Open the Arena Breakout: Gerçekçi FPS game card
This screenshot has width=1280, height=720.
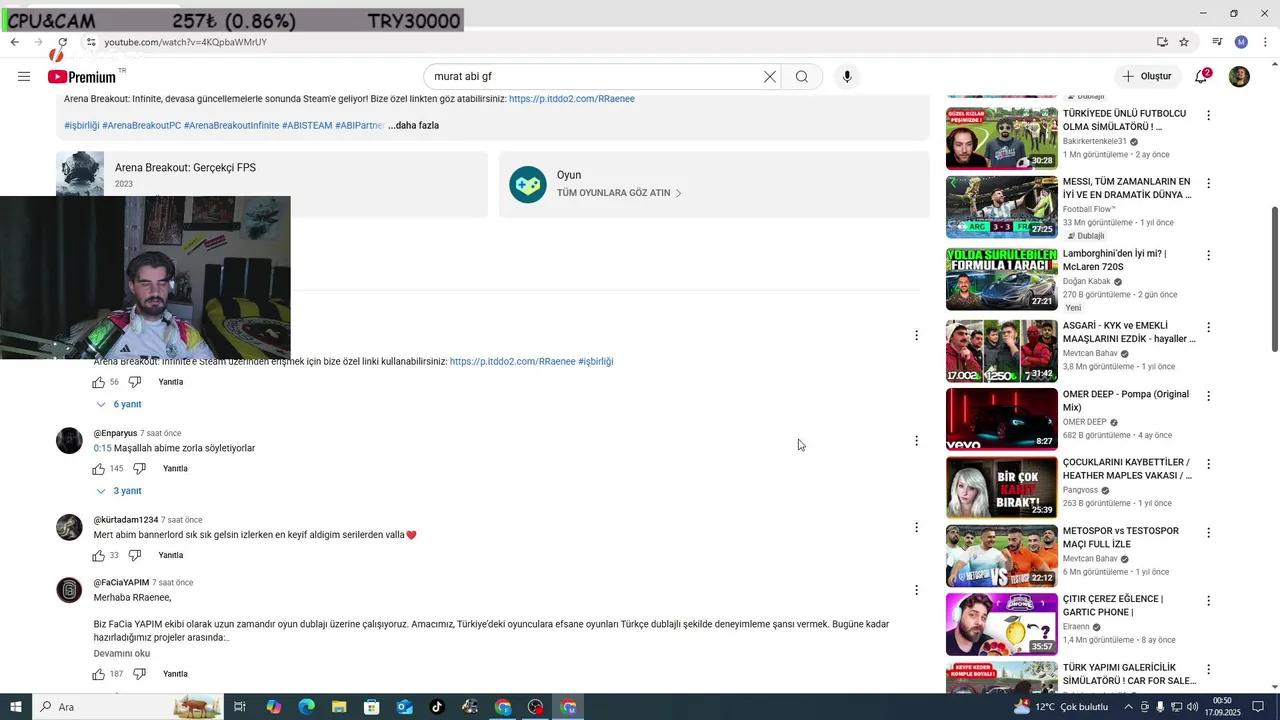[x=271, y=184]
